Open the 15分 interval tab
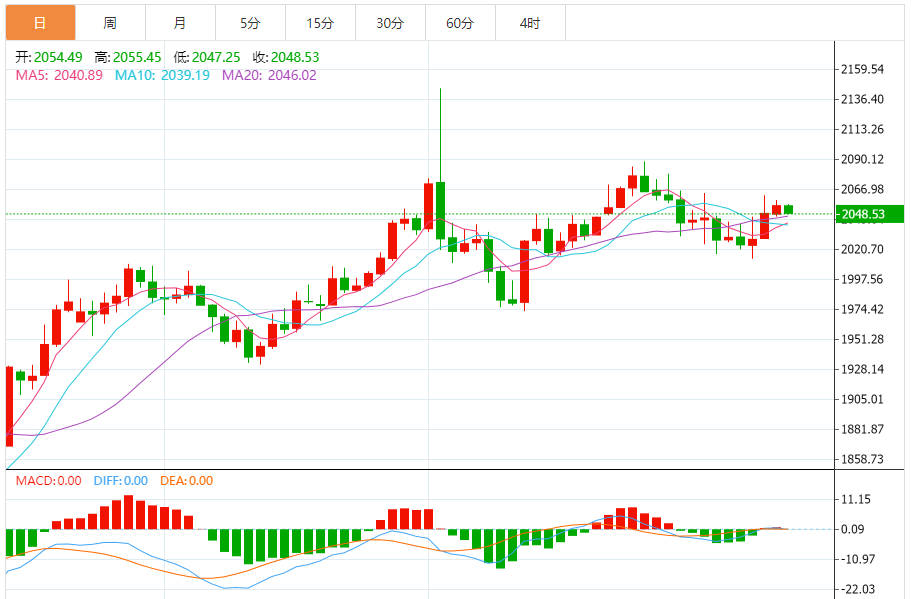The height and width of the screenshot is (599, 913). [x=320, y=23]
